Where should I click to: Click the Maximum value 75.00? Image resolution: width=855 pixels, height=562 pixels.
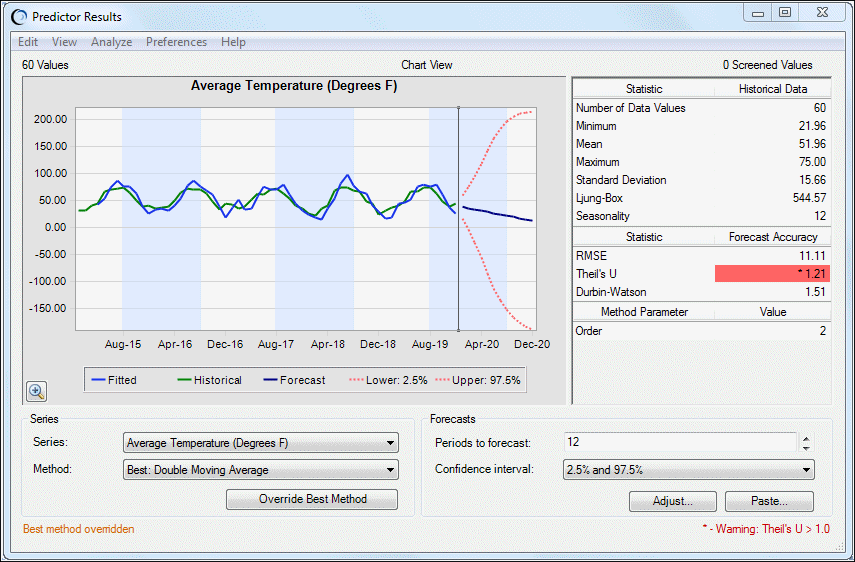813,162
